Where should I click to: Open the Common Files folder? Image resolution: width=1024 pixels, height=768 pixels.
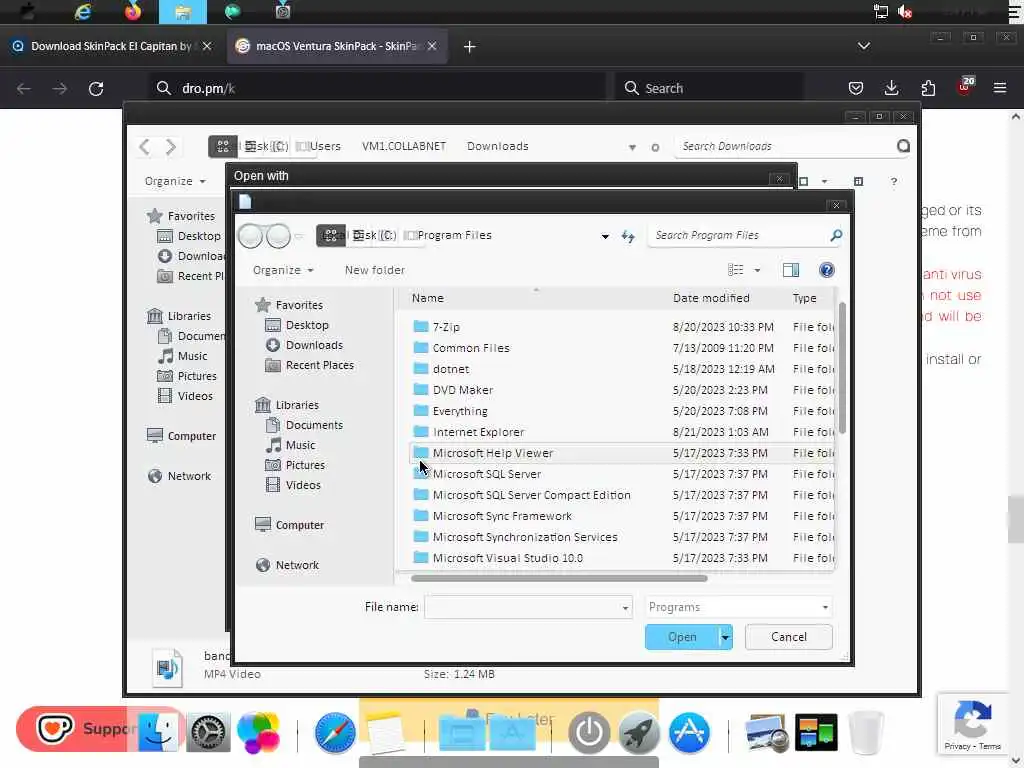click(x=471, y=348)
